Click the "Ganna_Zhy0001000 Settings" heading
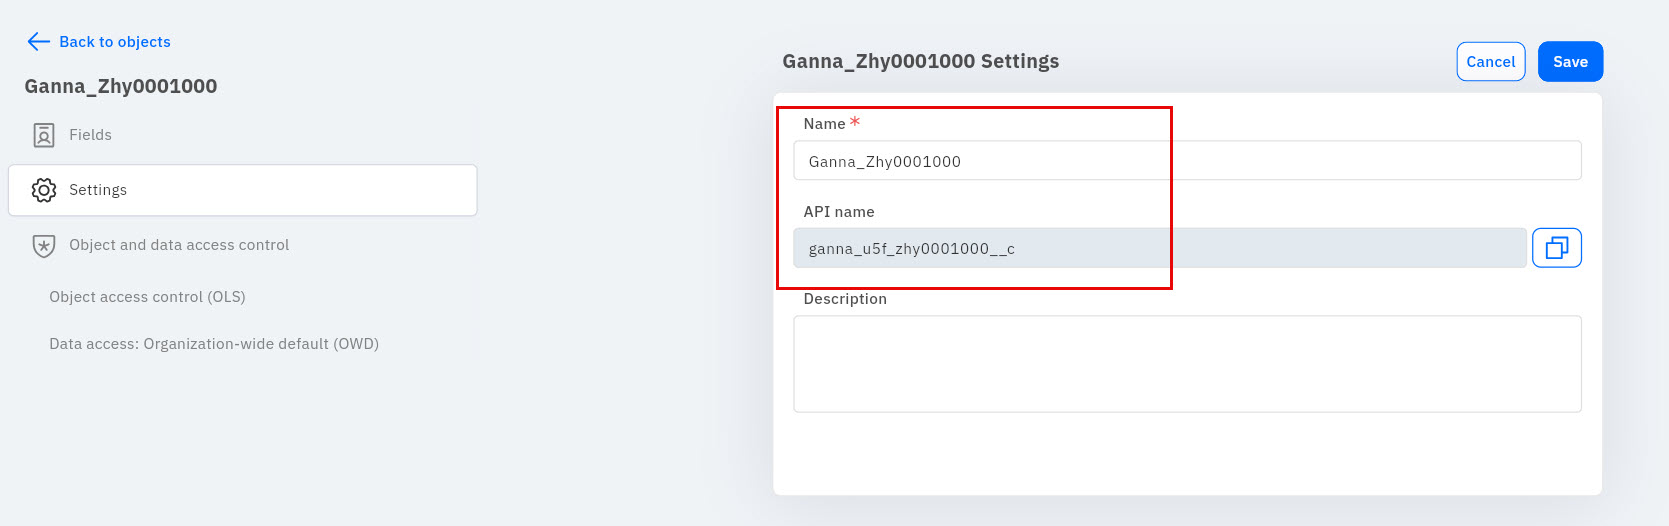 tap(920, 61)
